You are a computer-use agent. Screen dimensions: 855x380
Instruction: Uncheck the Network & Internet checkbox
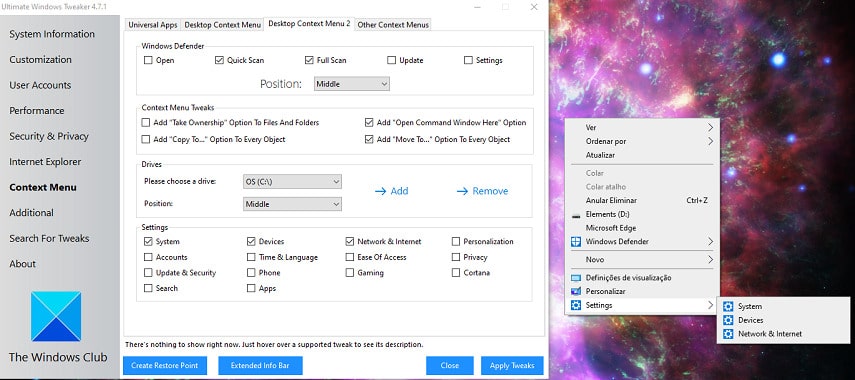click(x=350, y=242)
